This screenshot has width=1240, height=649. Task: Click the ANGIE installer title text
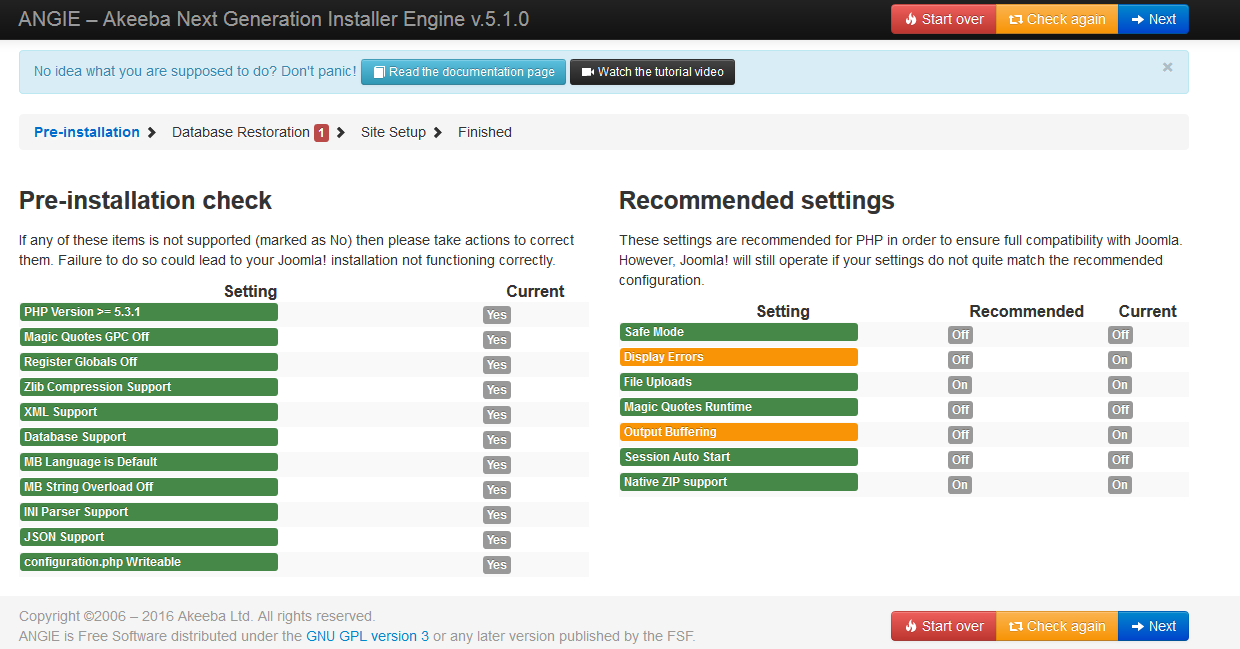273,19
